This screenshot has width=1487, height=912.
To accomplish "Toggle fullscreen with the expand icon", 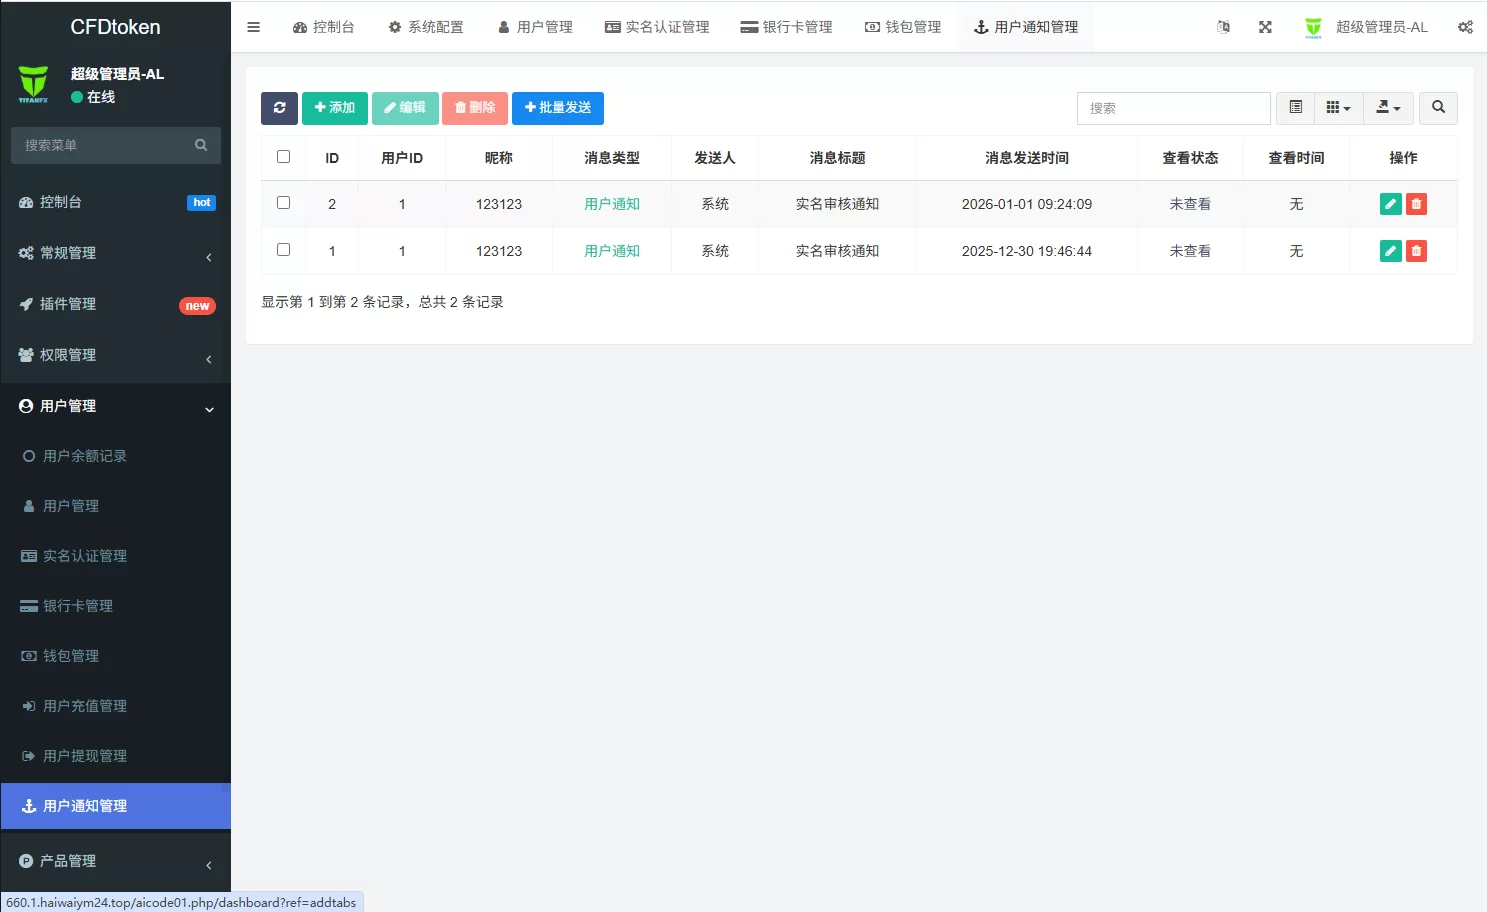I will tap(1265, 27).
